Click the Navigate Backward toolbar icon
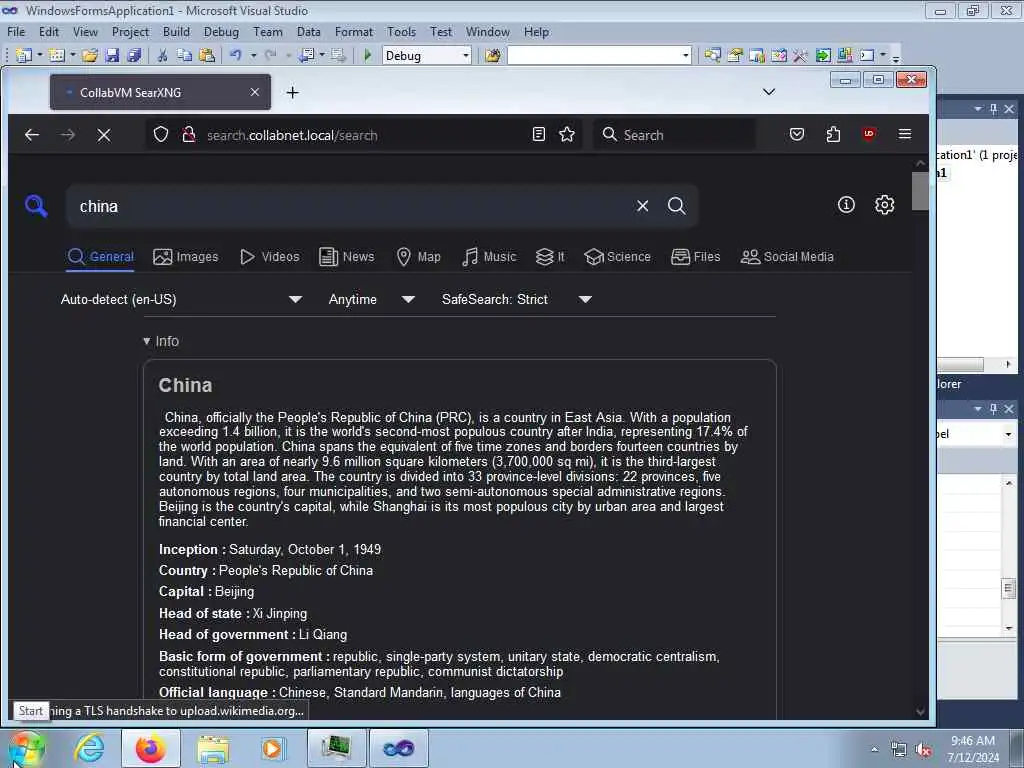1024x768 pixels. pyautogui.click(x=306, y=56)
